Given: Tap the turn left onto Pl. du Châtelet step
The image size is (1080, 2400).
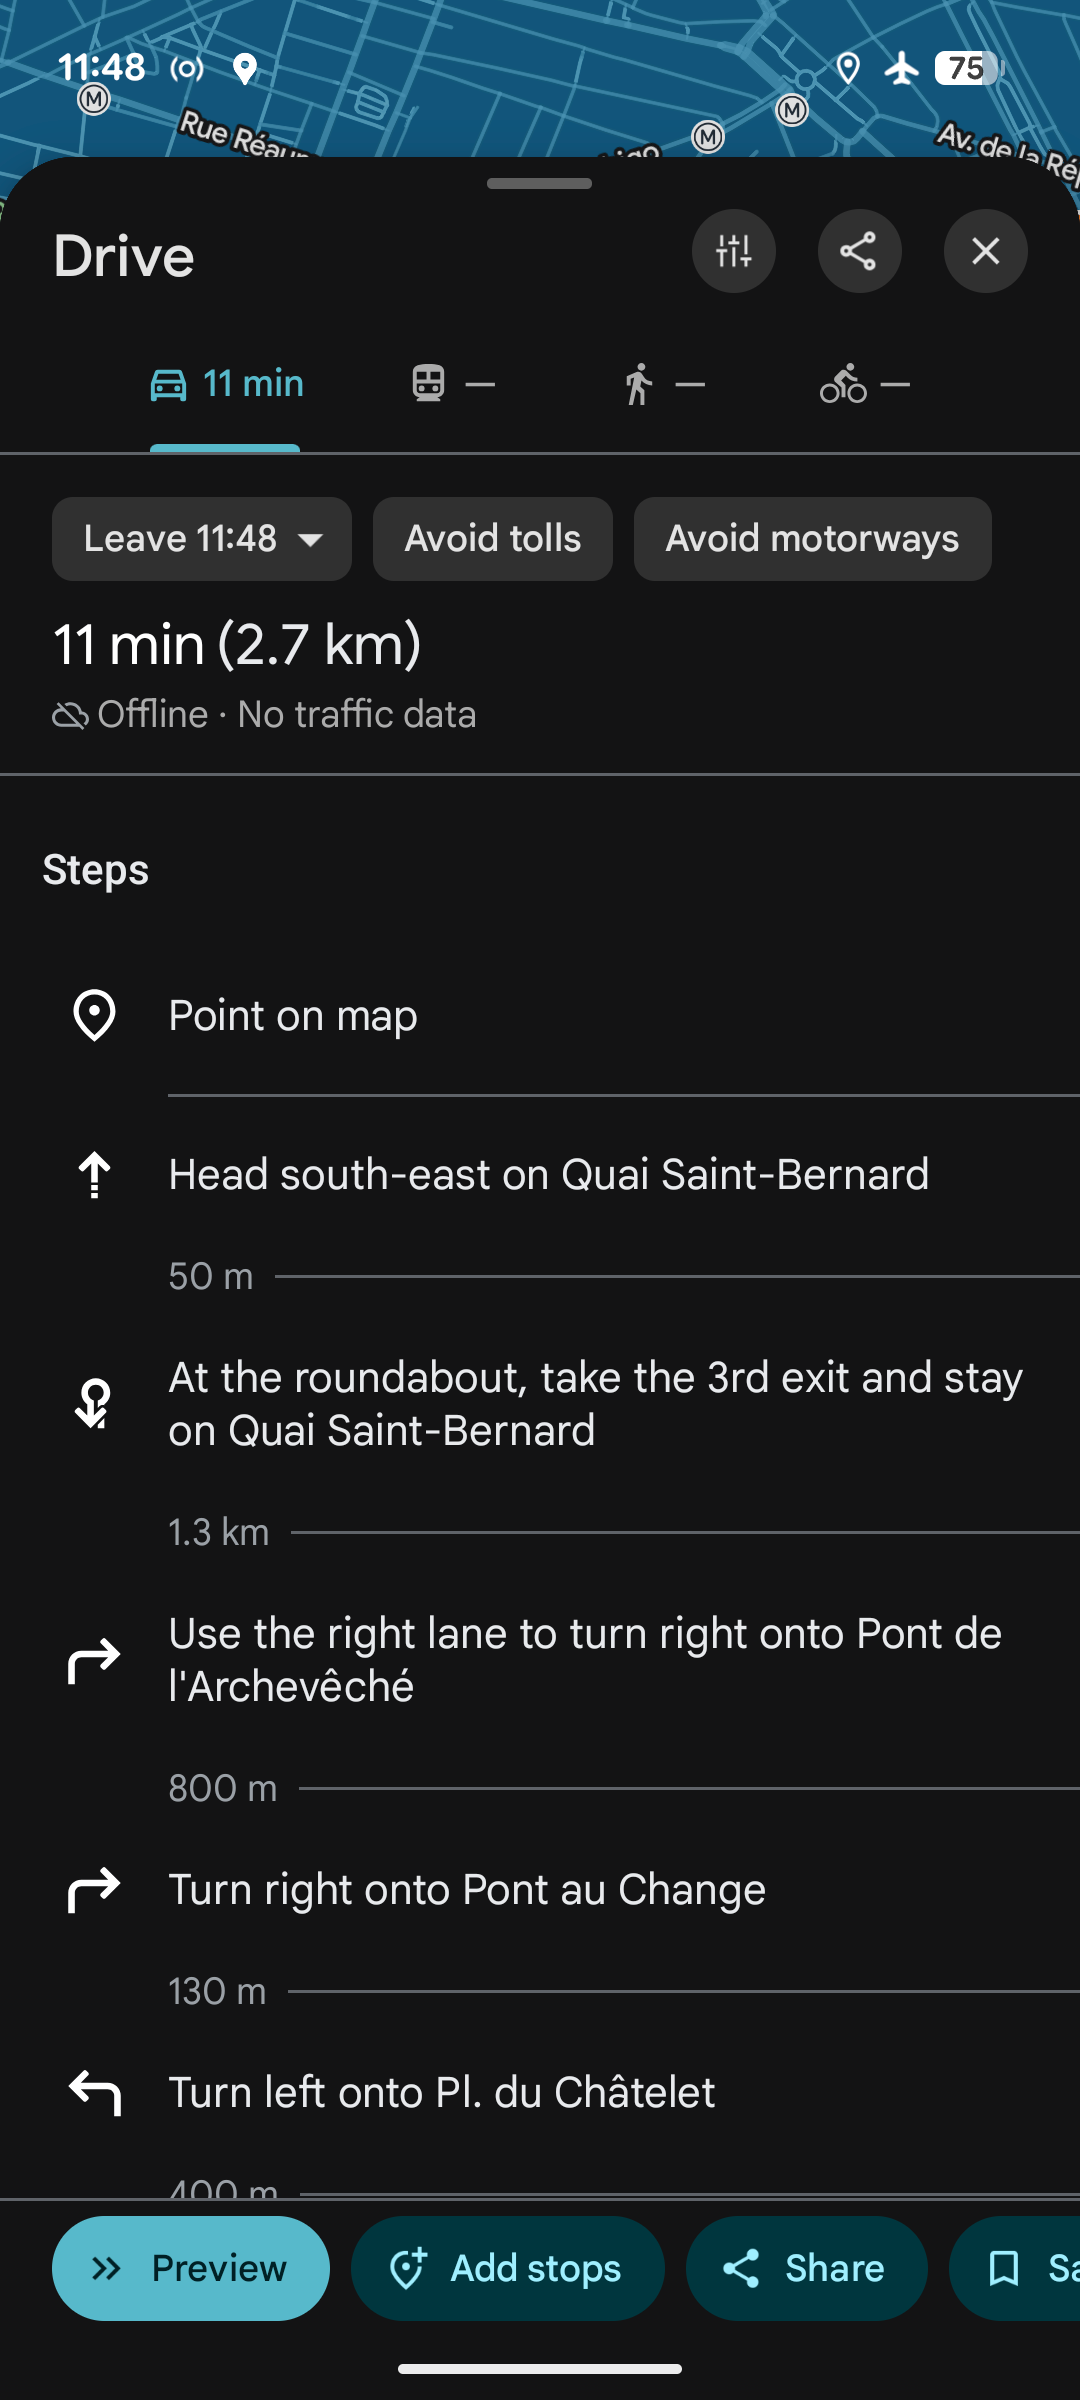Looking at the screenshot, I should point(442,2093).
